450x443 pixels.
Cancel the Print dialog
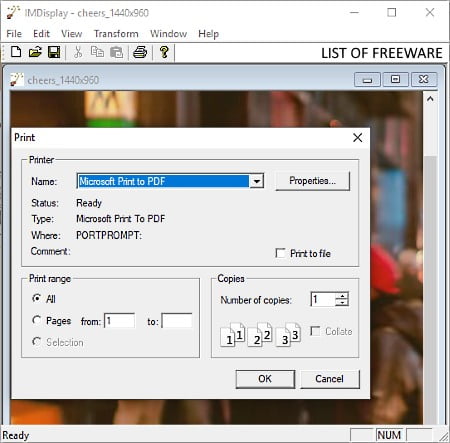click(330, 379)
